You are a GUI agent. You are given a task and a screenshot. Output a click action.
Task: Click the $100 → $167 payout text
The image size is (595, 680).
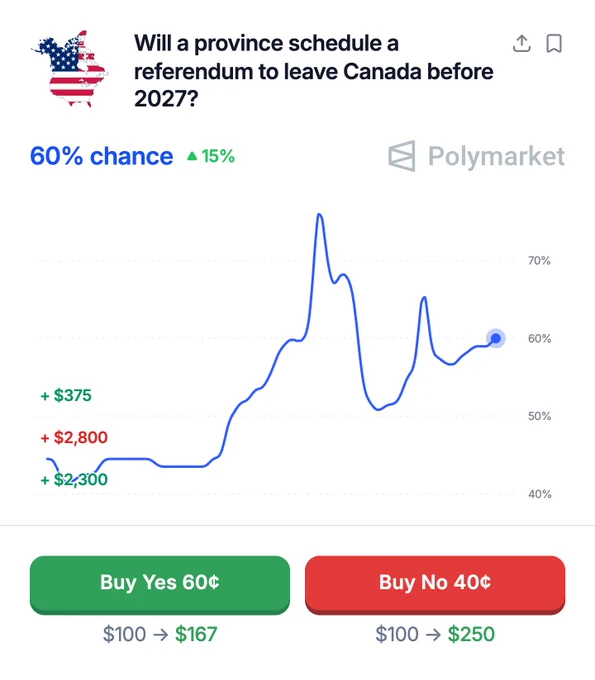tap(160, 634)
